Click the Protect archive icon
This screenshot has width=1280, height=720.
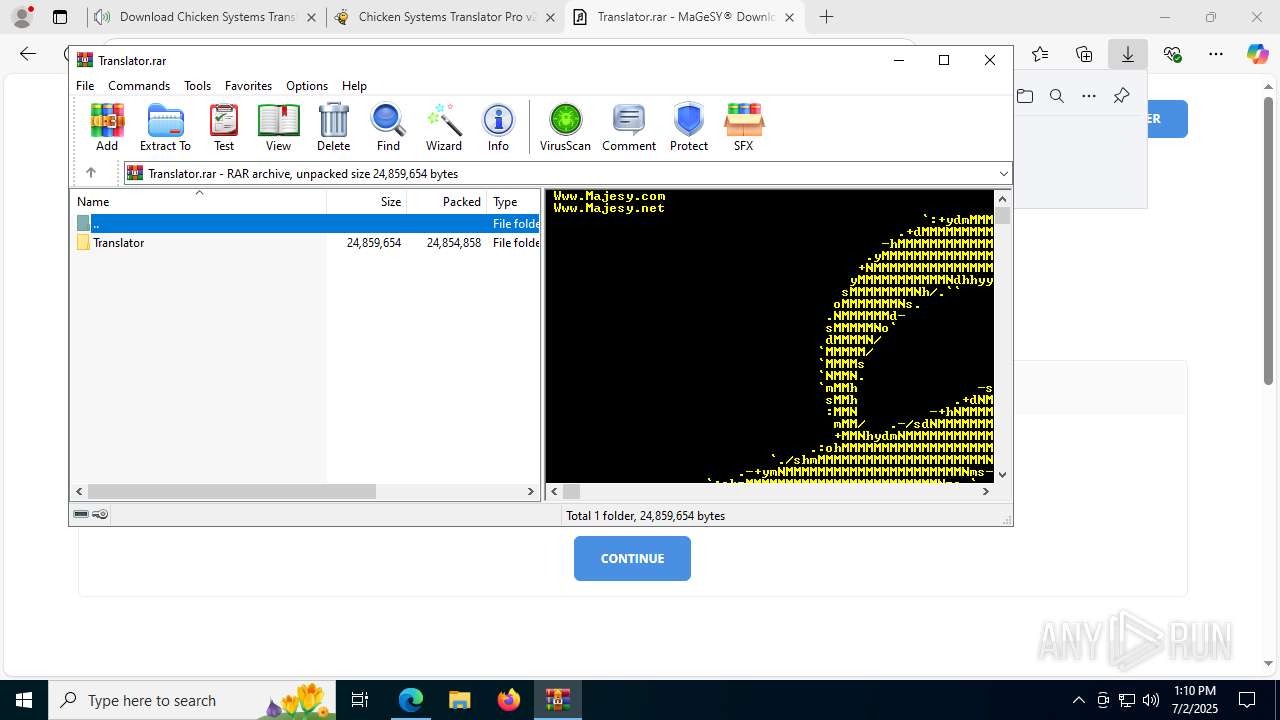click(689, 127)
